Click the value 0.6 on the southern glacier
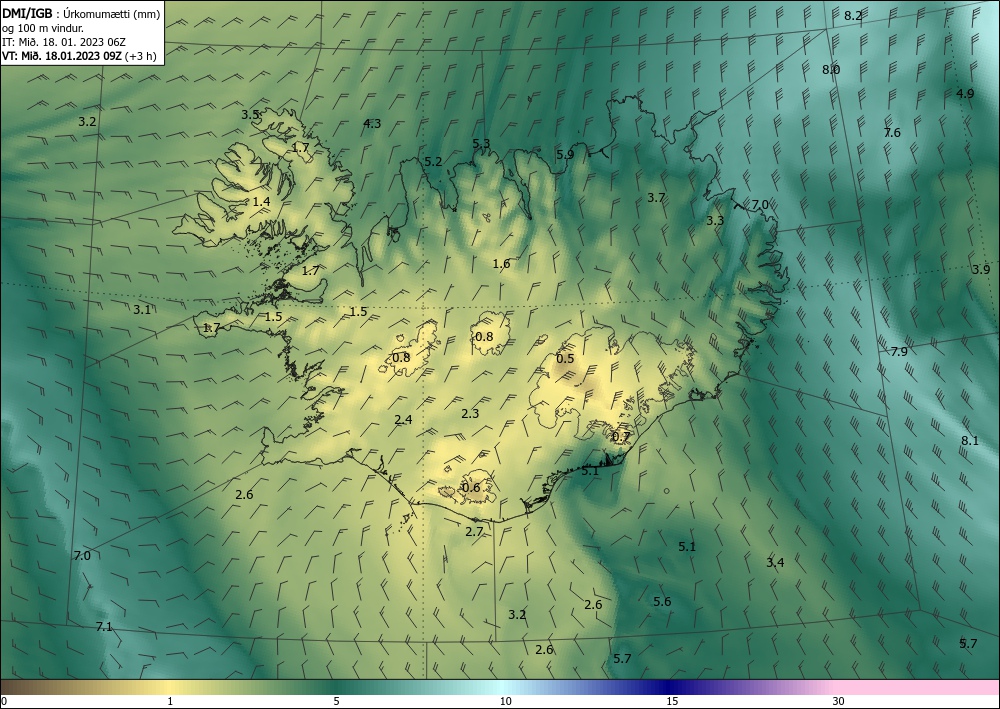Image resolution: width=1000 pixels, height=709 pixels. 471,488
